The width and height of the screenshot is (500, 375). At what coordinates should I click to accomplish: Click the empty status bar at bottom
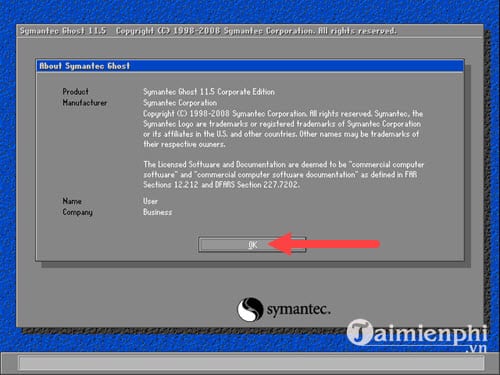coord(251,363)
